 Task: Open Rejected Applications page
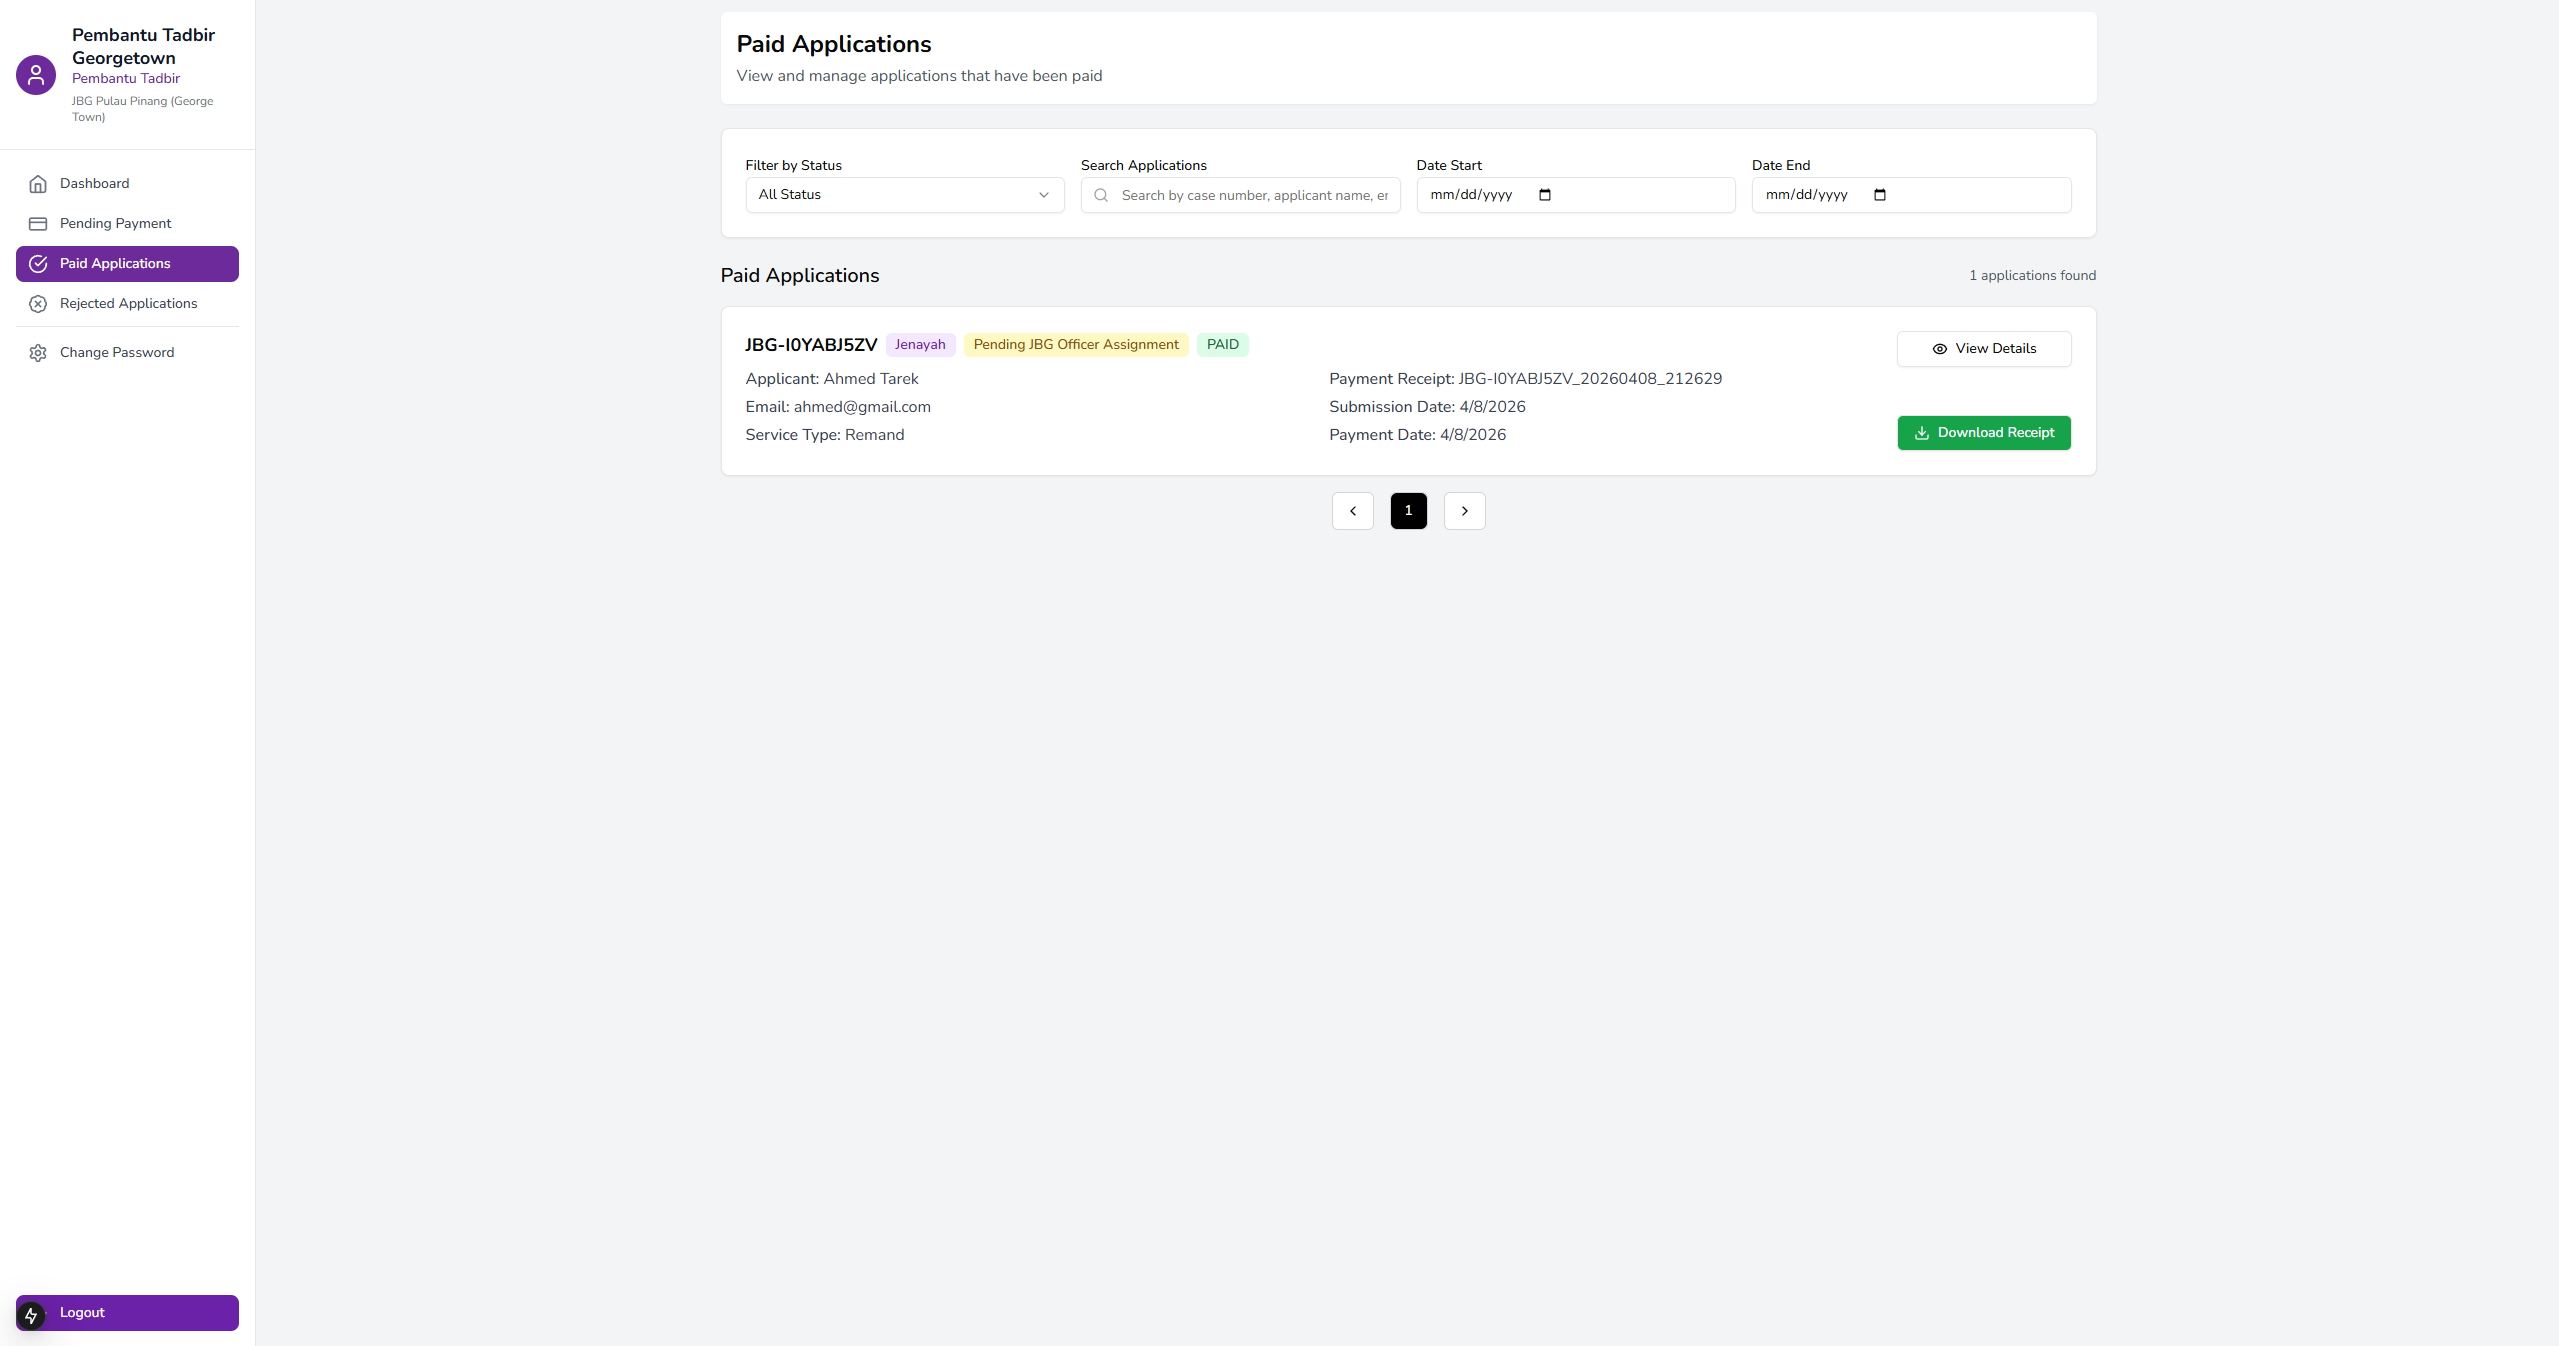[128, 304]
